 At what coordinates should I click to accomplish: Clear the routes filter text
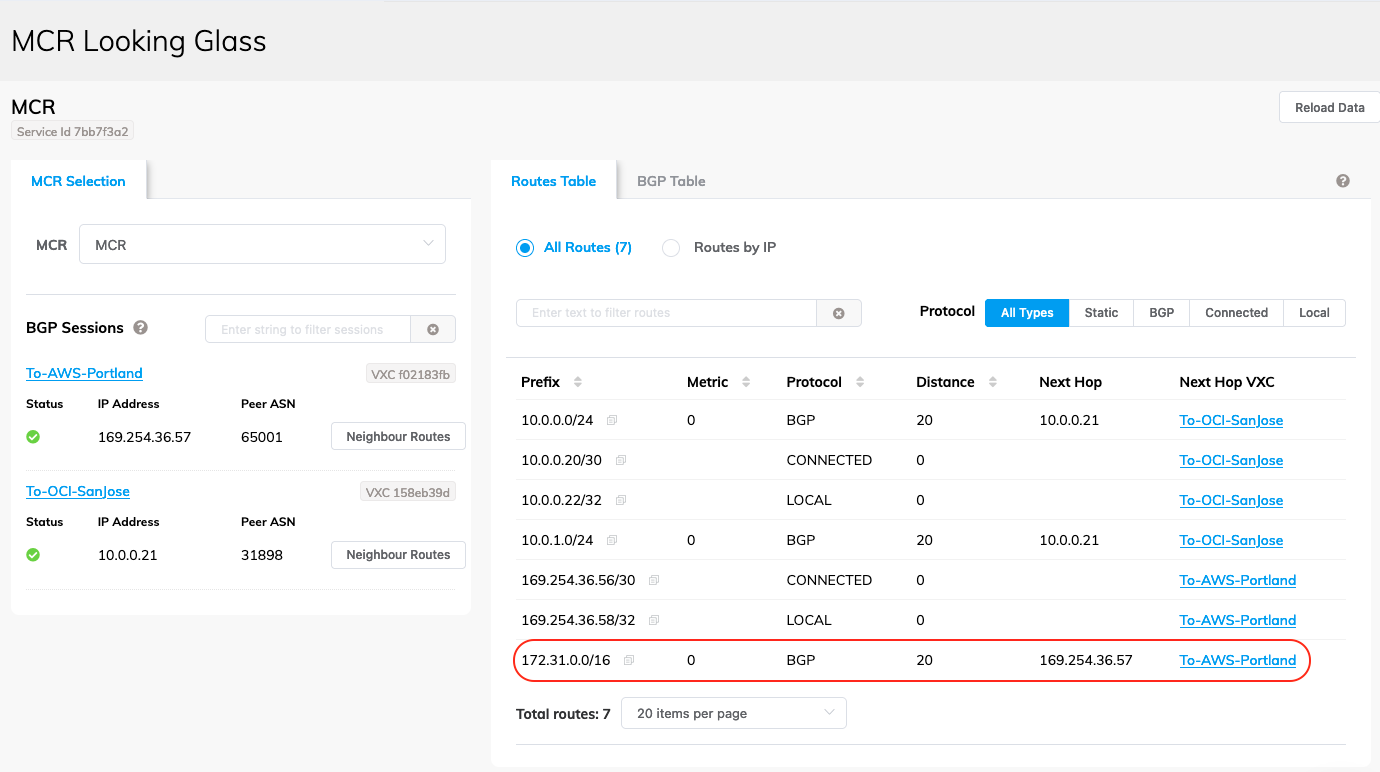[839, 313]
